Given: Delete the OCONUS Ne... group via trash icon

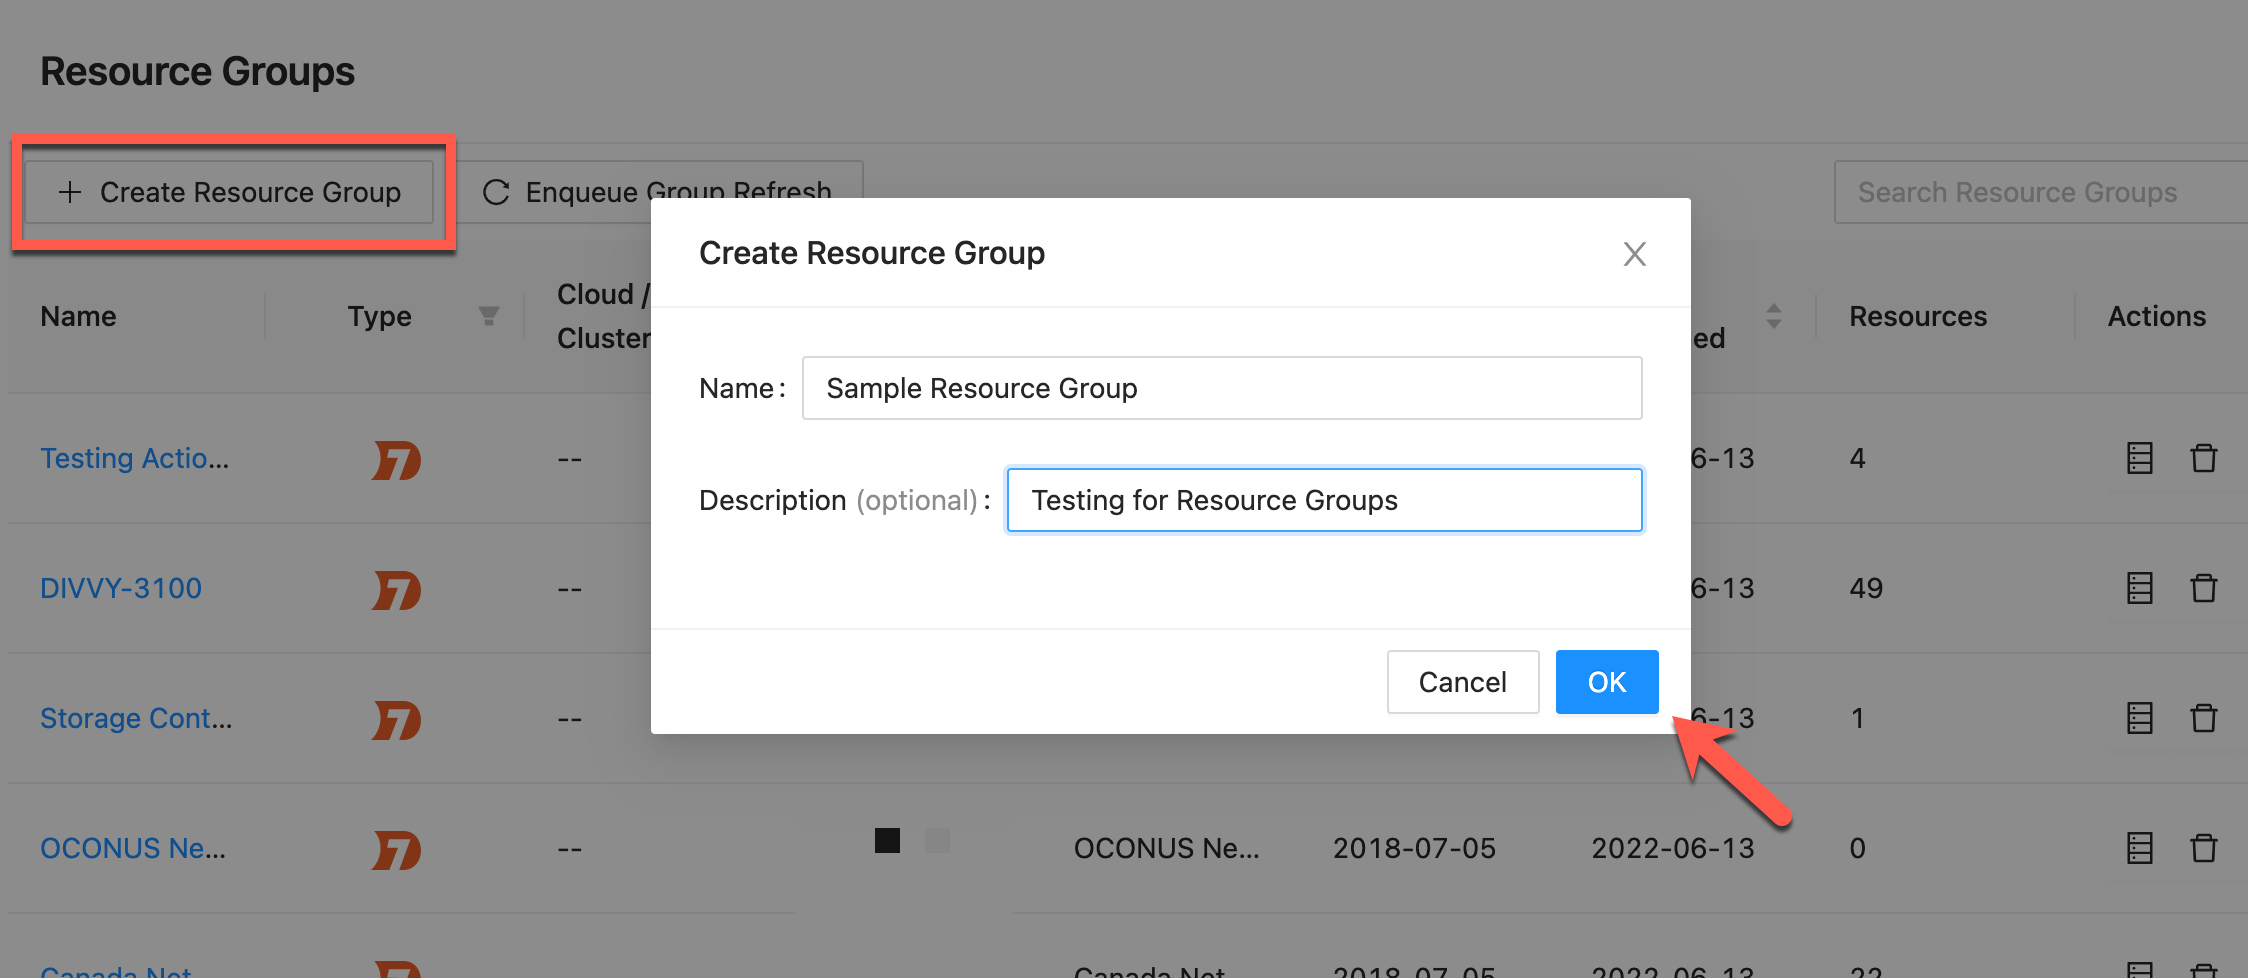Looking at the screenshot, I should coord(2204,848).
